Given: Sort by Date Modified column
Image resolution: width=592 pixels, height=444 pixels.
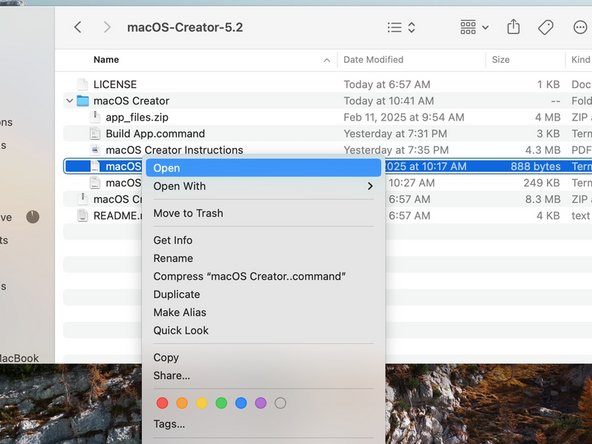Looking at the screenshot, I should coord(373,60).
